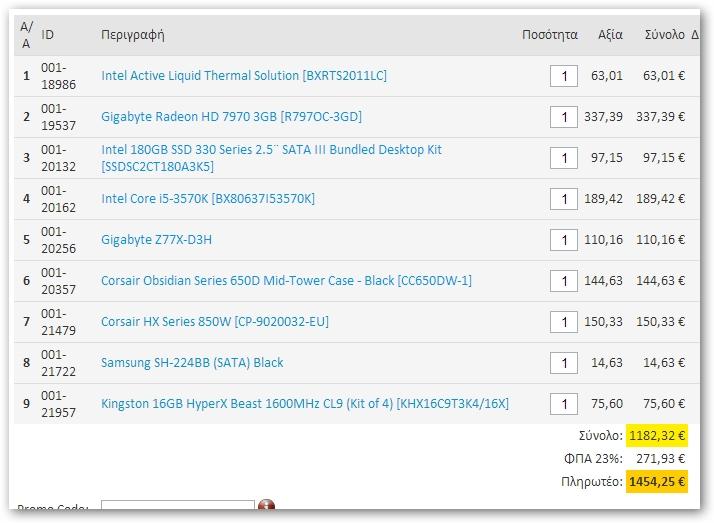714x523 pixels.
Task: Click the highlighted subtotal 1182,32 €
Action: 657,436
